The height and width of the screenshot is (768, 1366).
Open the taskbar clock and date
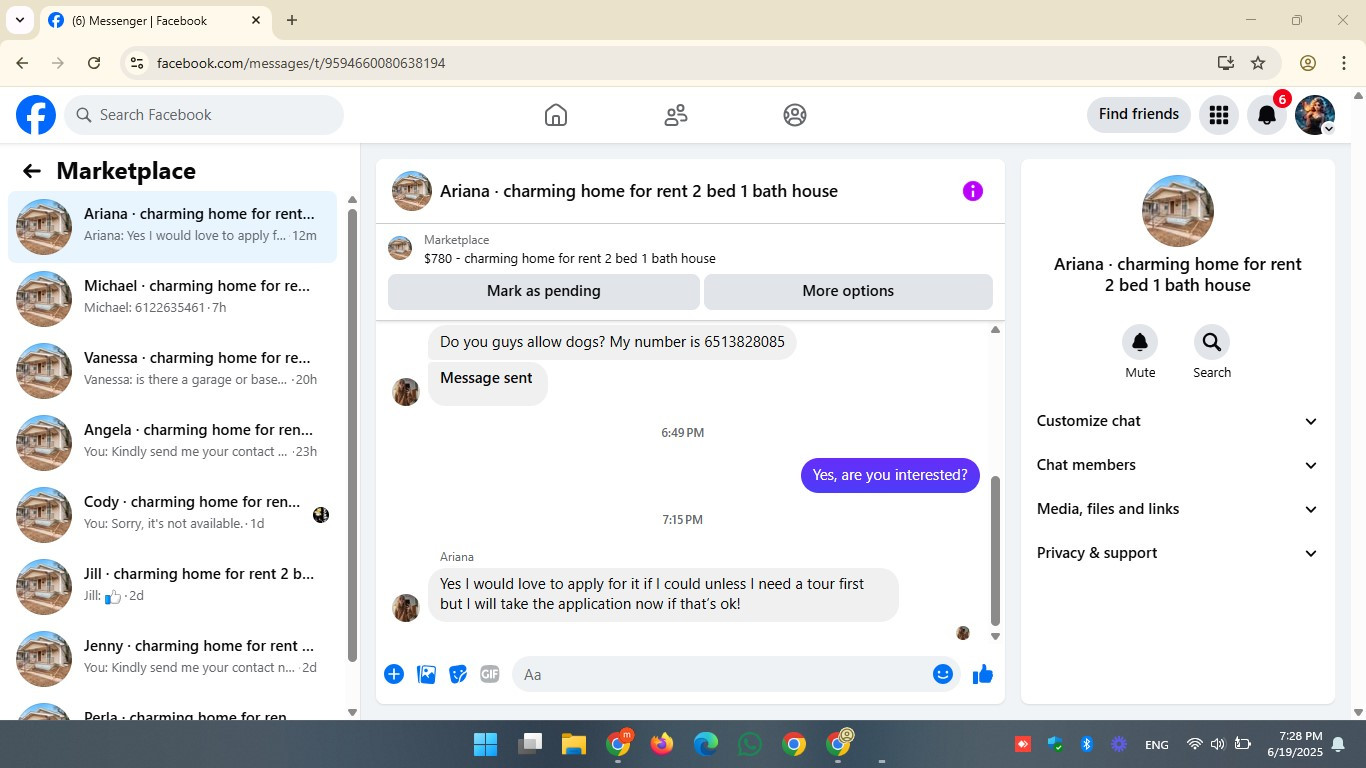tap(1295, 744)
